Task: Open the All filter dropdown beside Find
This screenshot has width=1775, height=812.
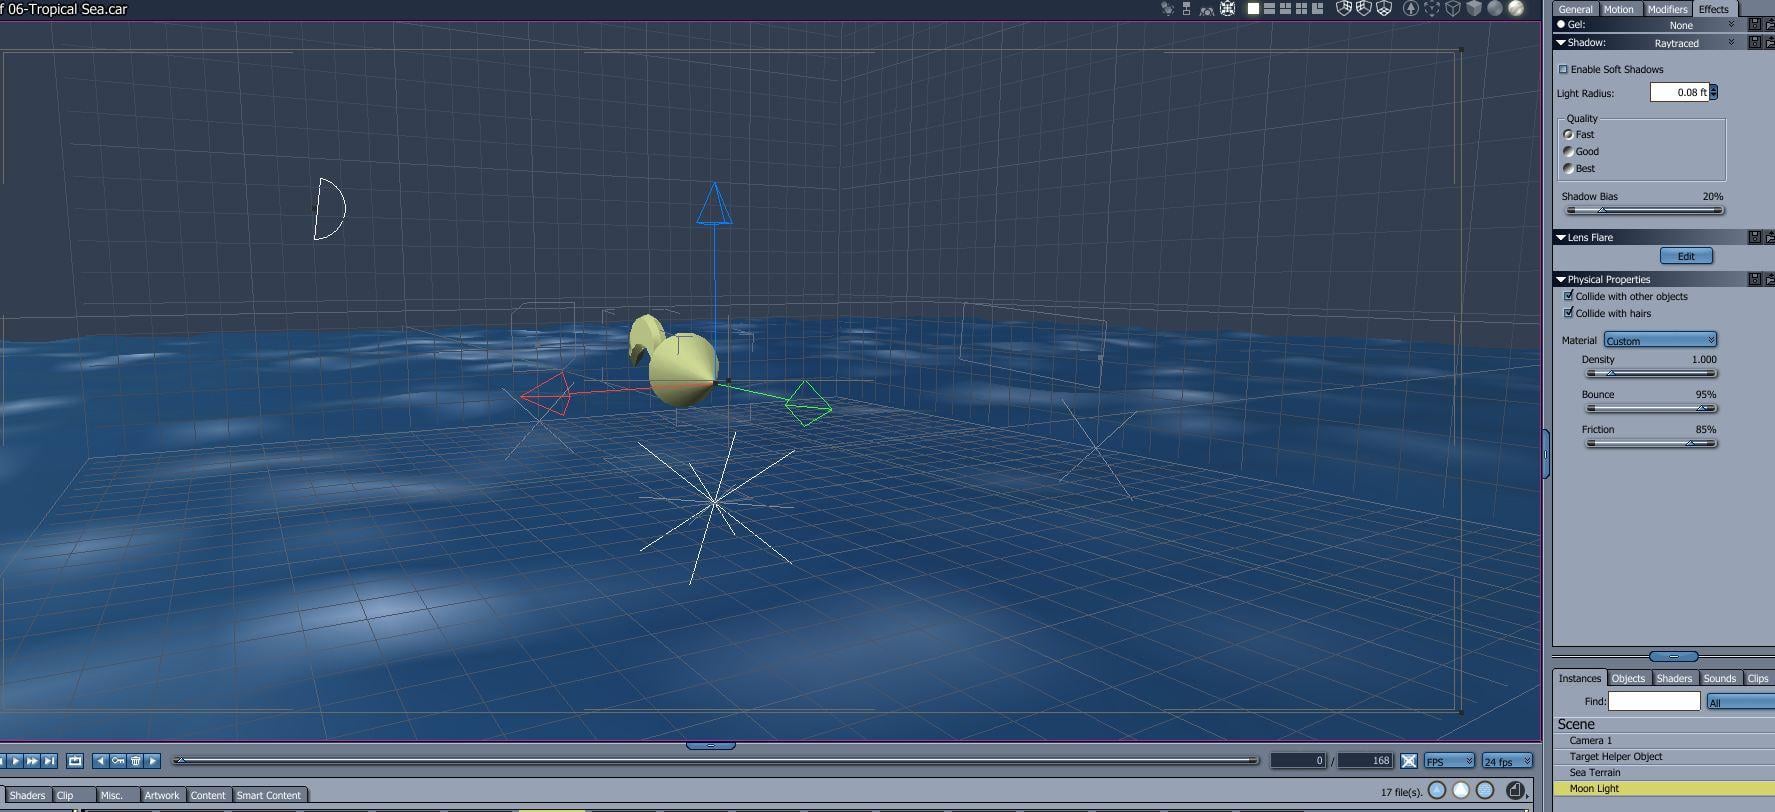Action: point(1740,702)
